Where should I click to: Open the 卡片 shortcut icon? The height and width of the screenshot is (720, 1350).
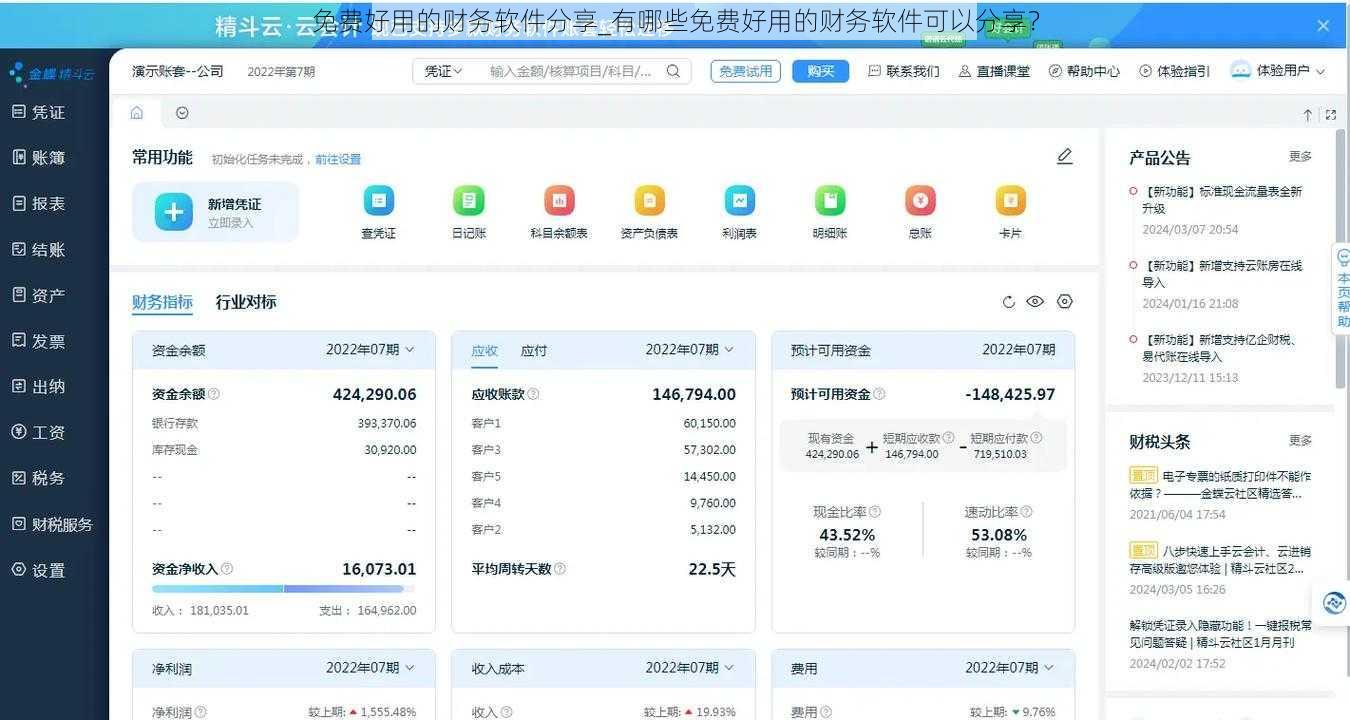[x=1011, y=201]
